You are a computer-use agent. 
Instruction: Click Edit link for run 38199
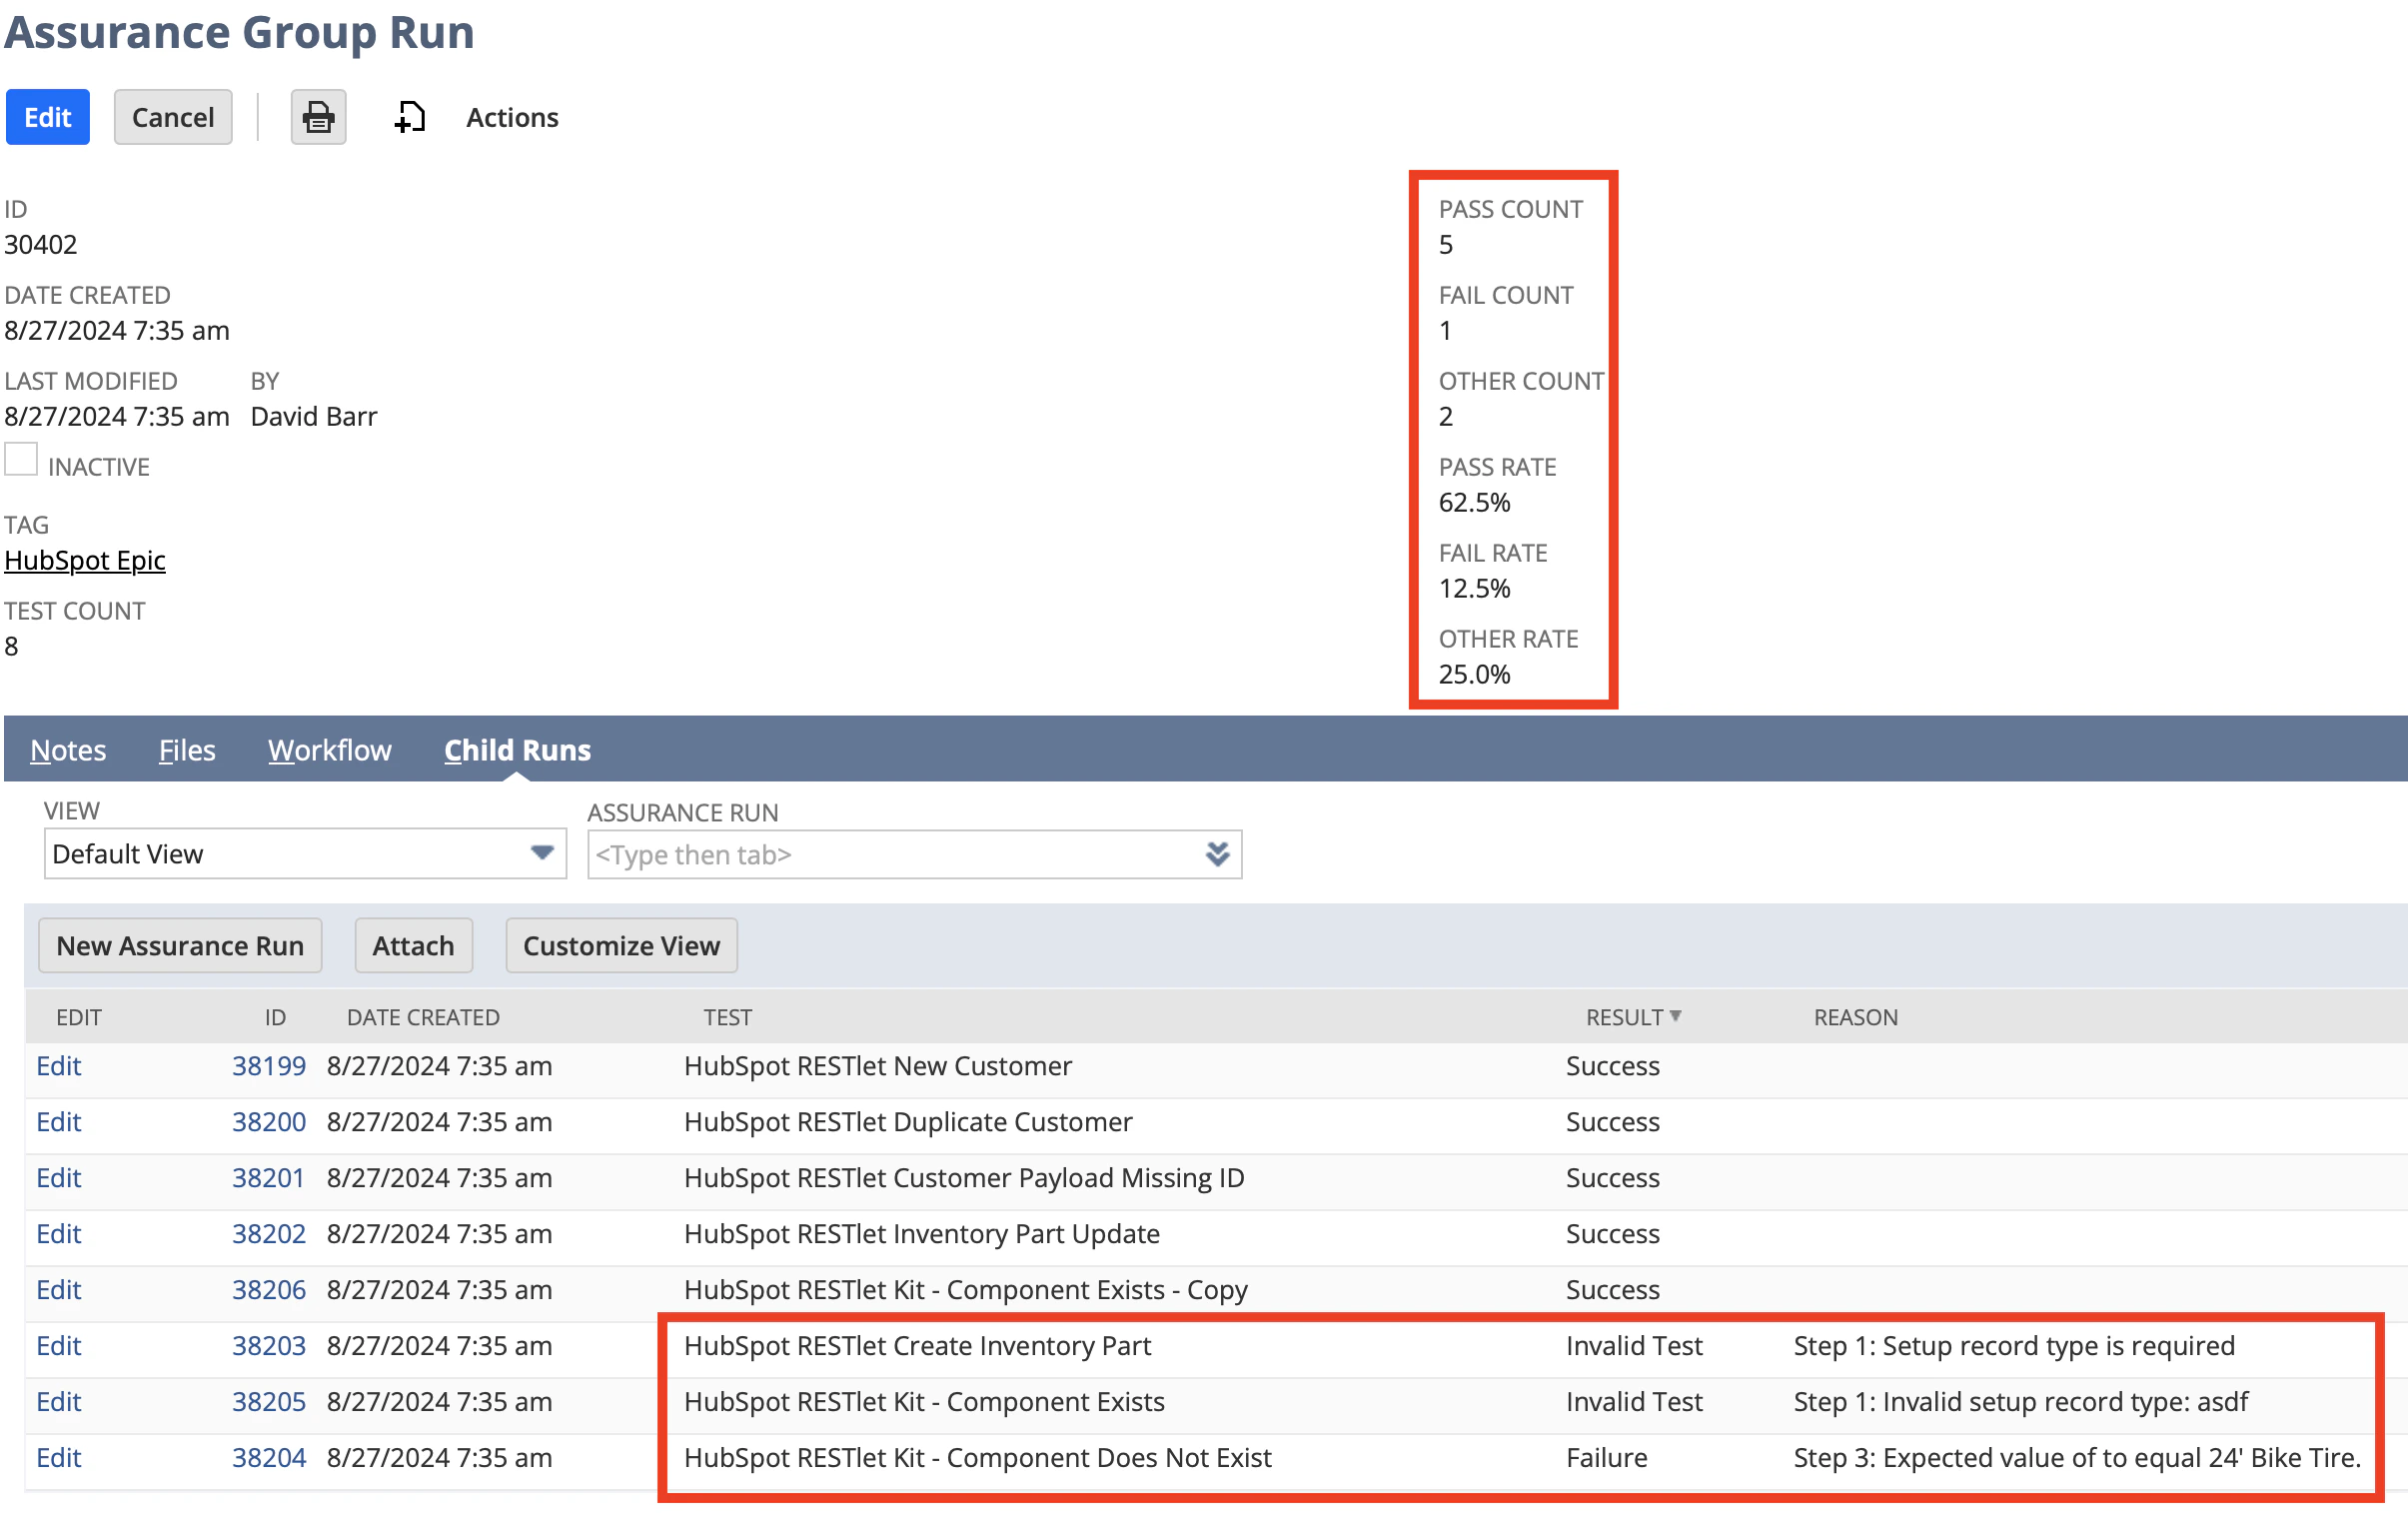58,1065
